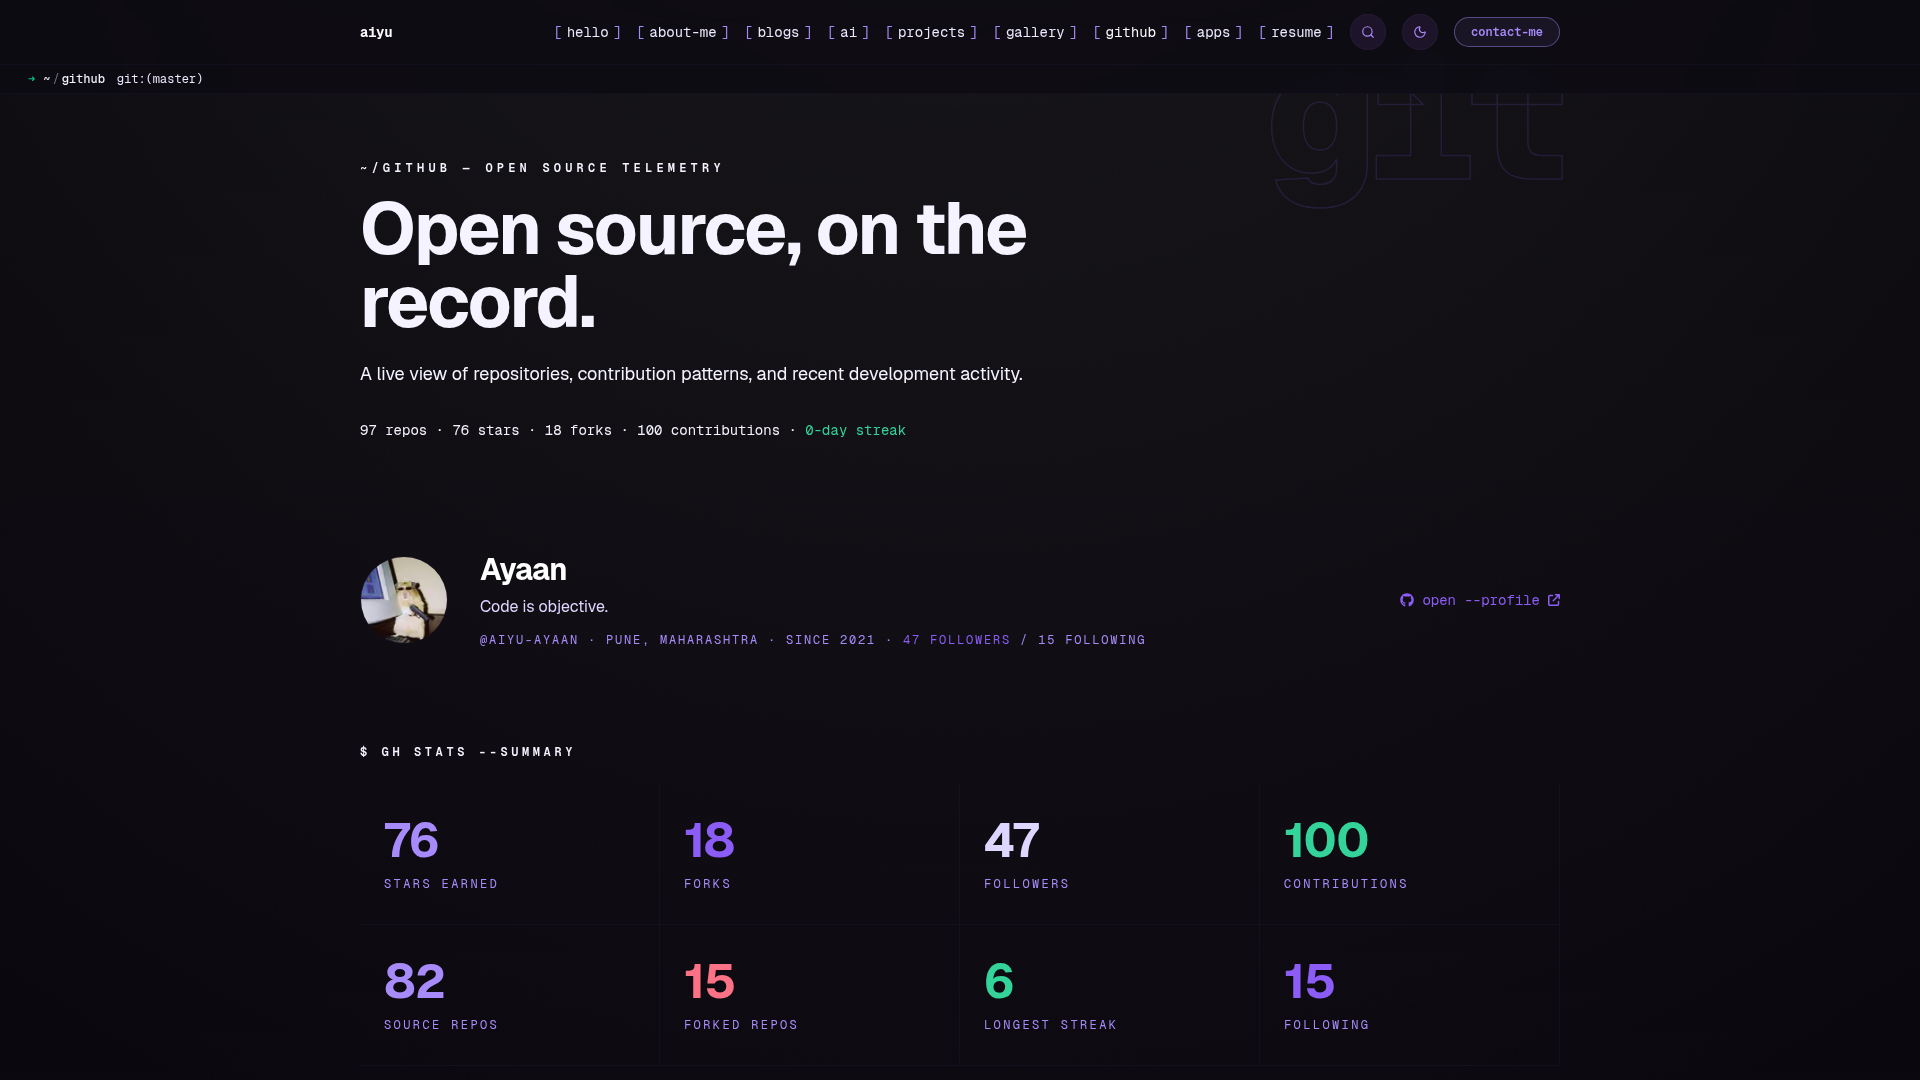Click the @AIYU-AYAAN handle
Viewport: 1920px width, 1080px height.
tap(529, 640)
